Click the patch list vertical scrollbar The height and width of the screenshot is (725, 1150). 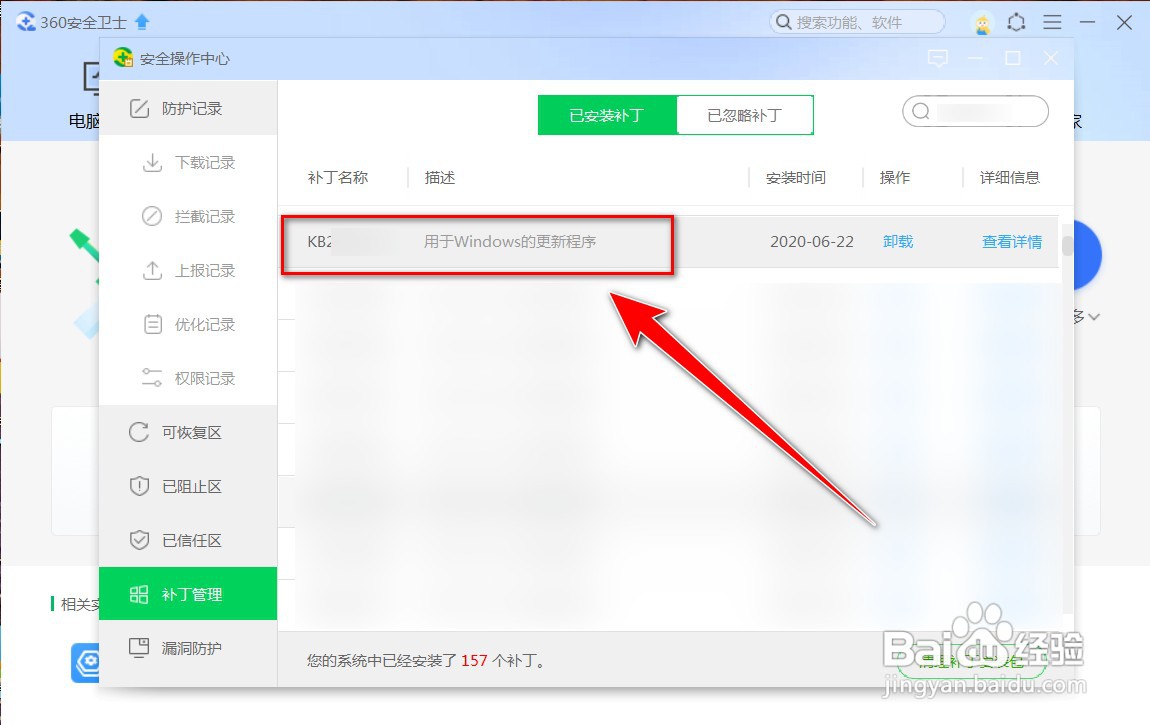click(x=1067, y=246)
